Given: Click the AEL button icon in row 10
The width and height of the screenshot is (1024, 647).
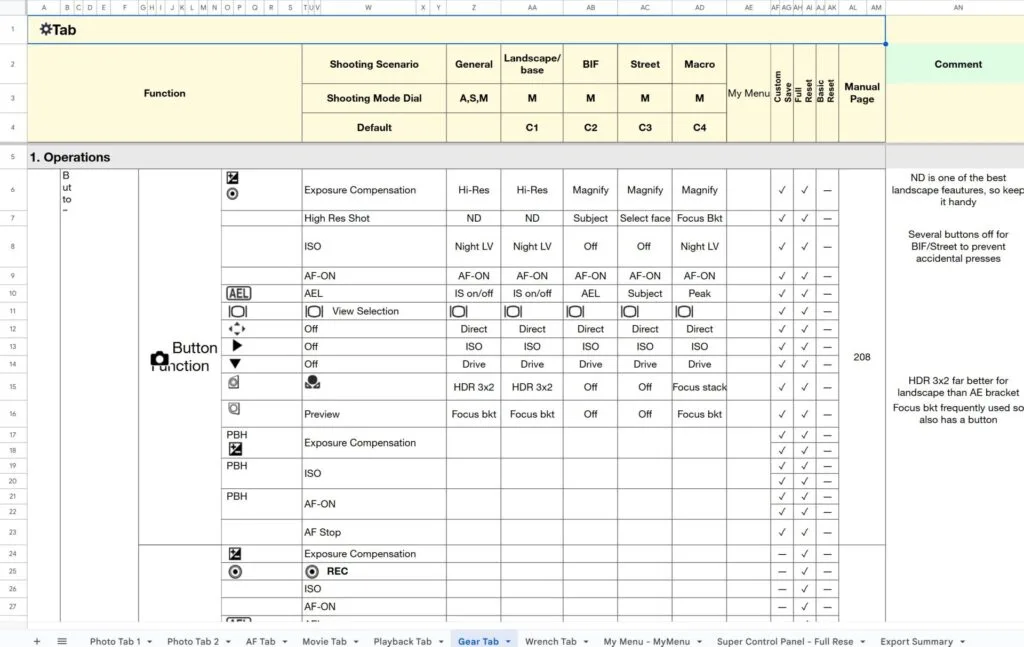Looking at the screenshot, I should 238,293.
